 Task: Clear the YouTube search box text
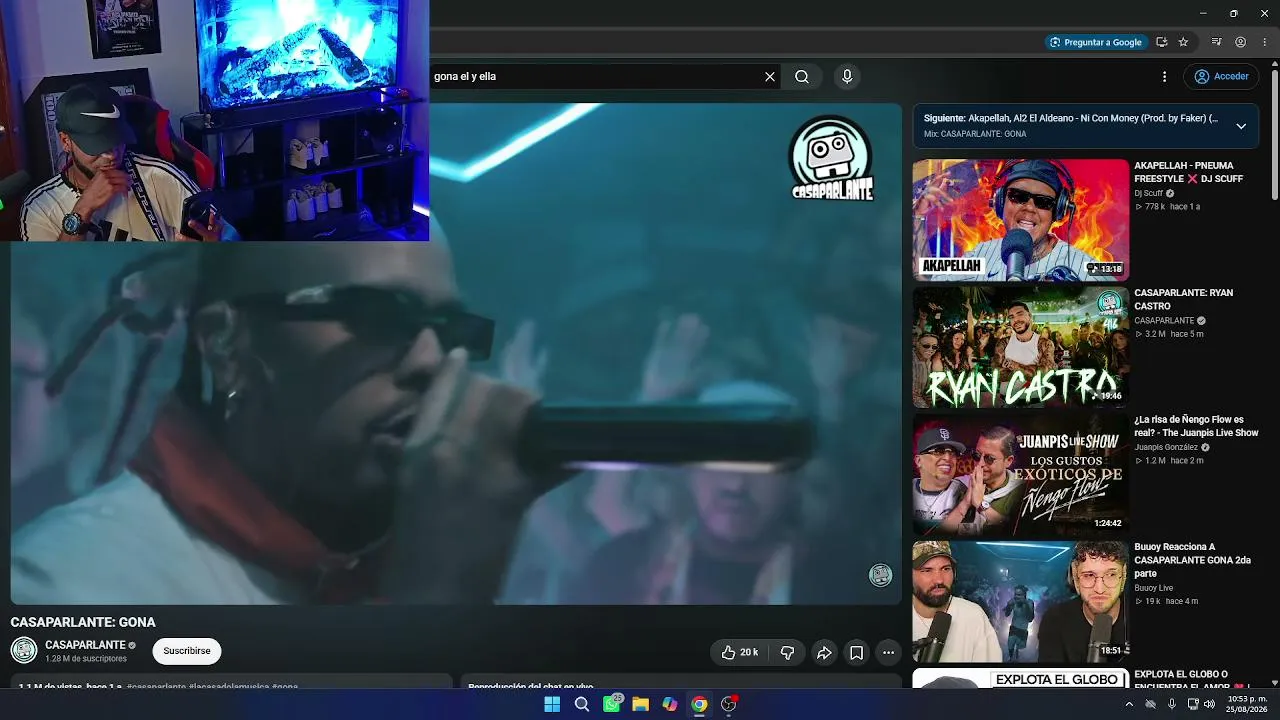tap(770, 76)
